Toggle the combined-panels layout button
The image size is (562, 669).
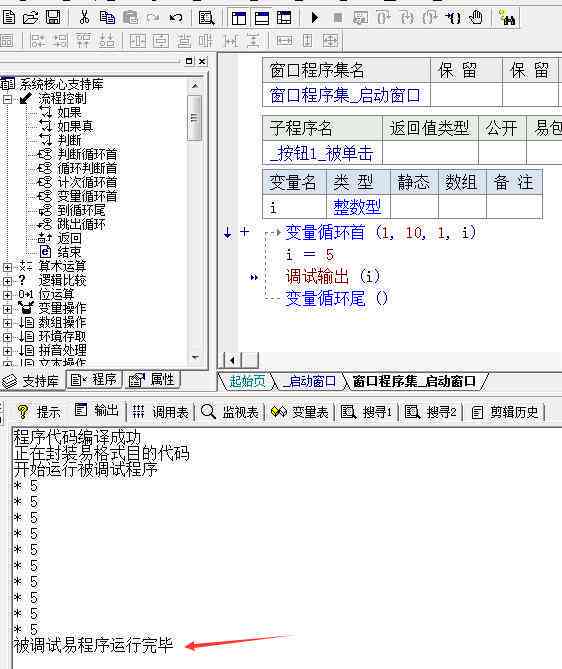point(284,18)
